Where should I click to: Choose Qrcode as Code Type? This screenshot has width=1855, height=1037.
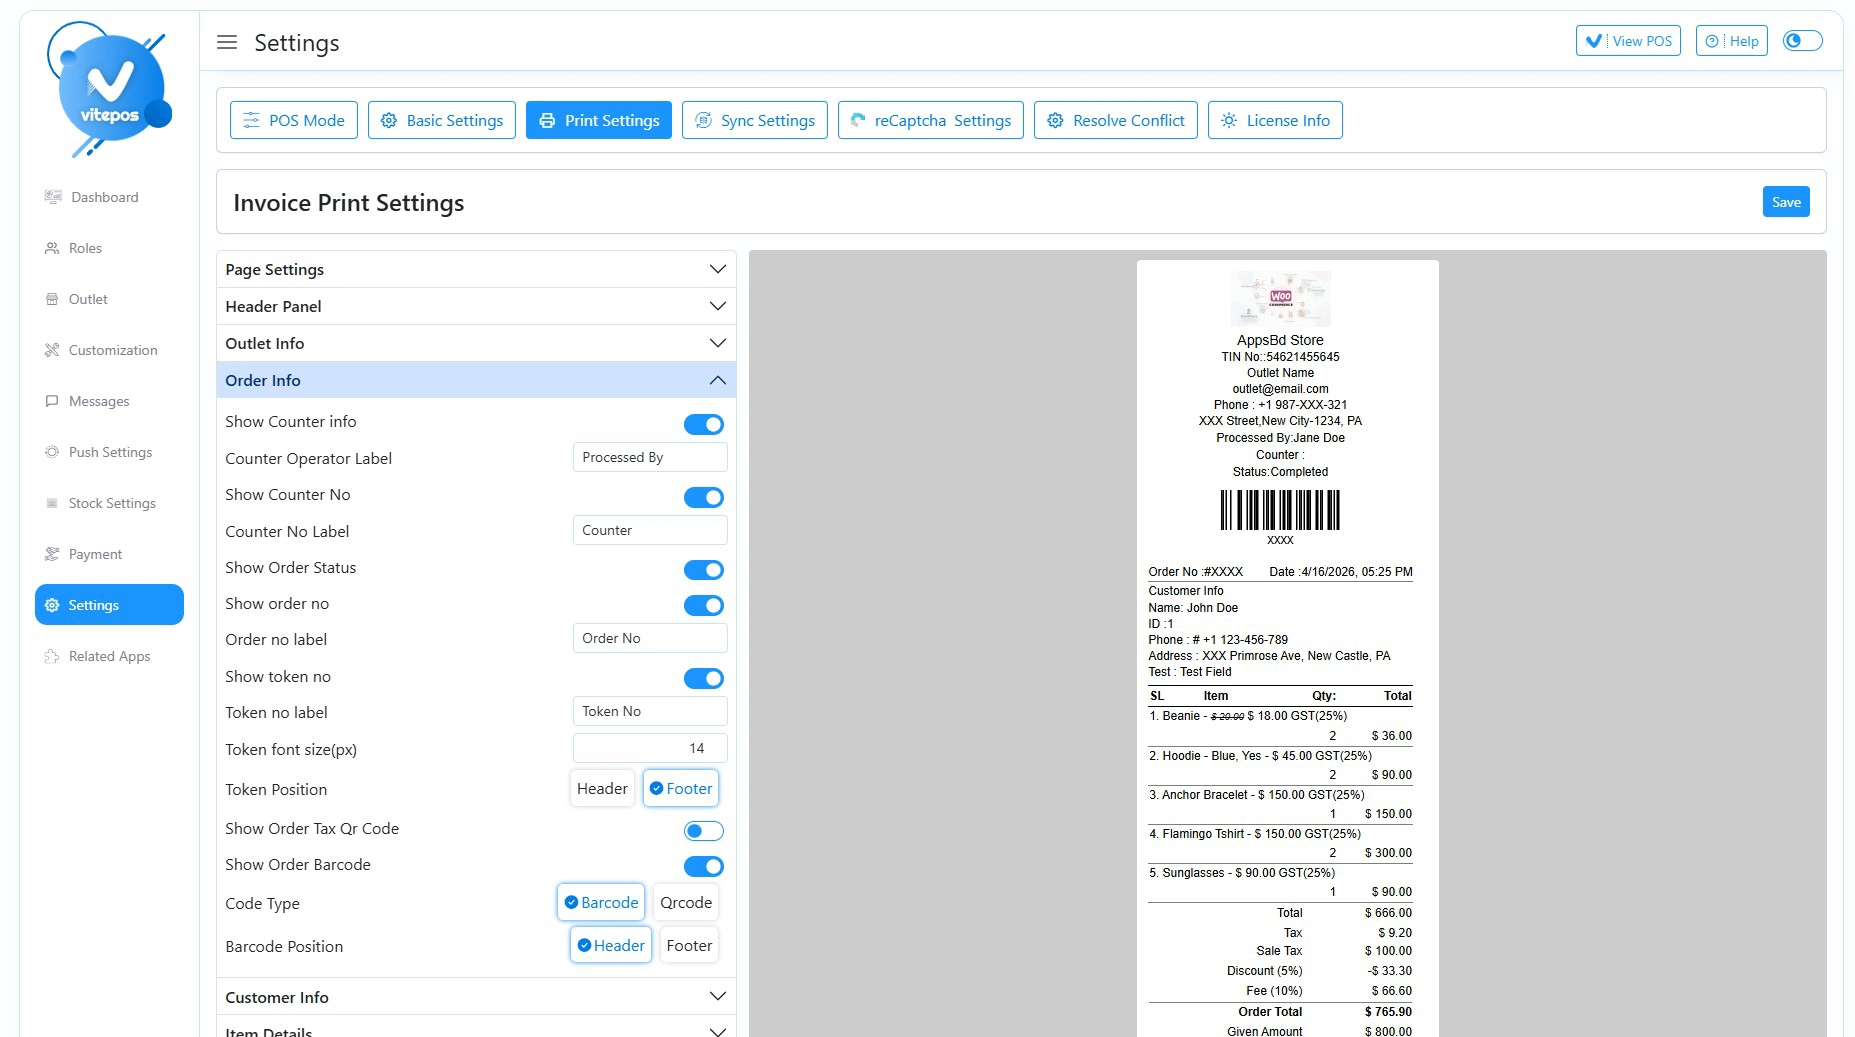pyautogui.click(x=686, y=902)
